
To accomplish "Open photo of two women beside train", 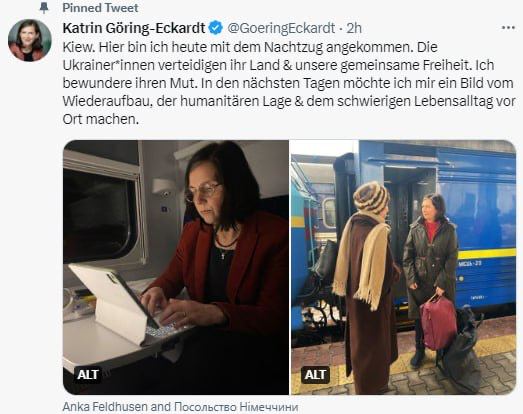I will [404, 267].
